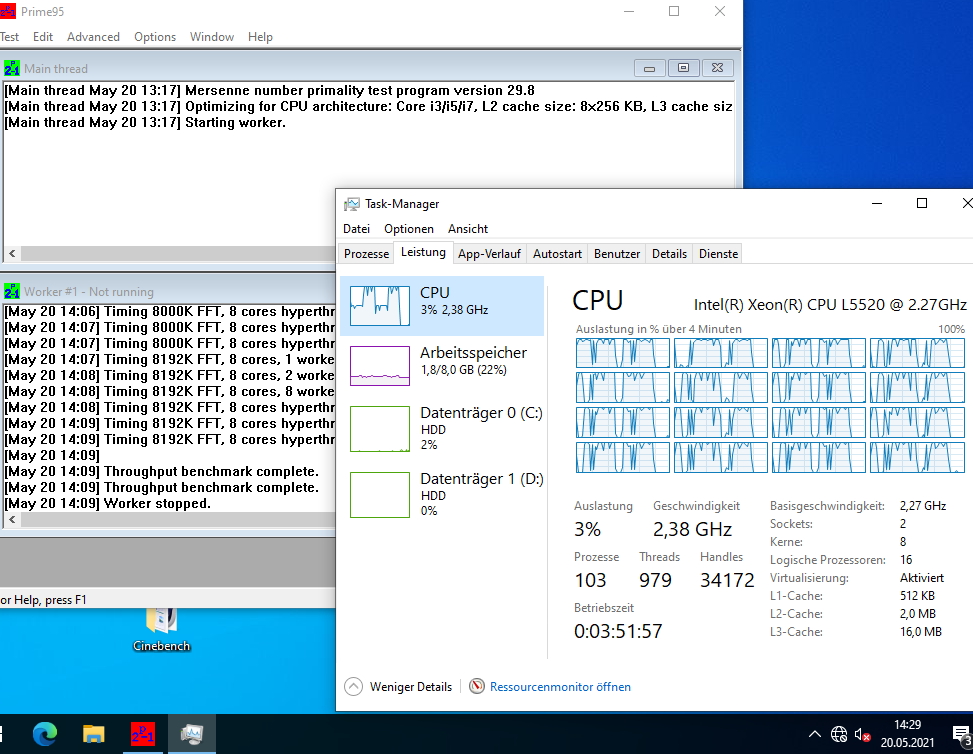Click the Handles value 34172
973x754 pixels.
pos(727,580)
